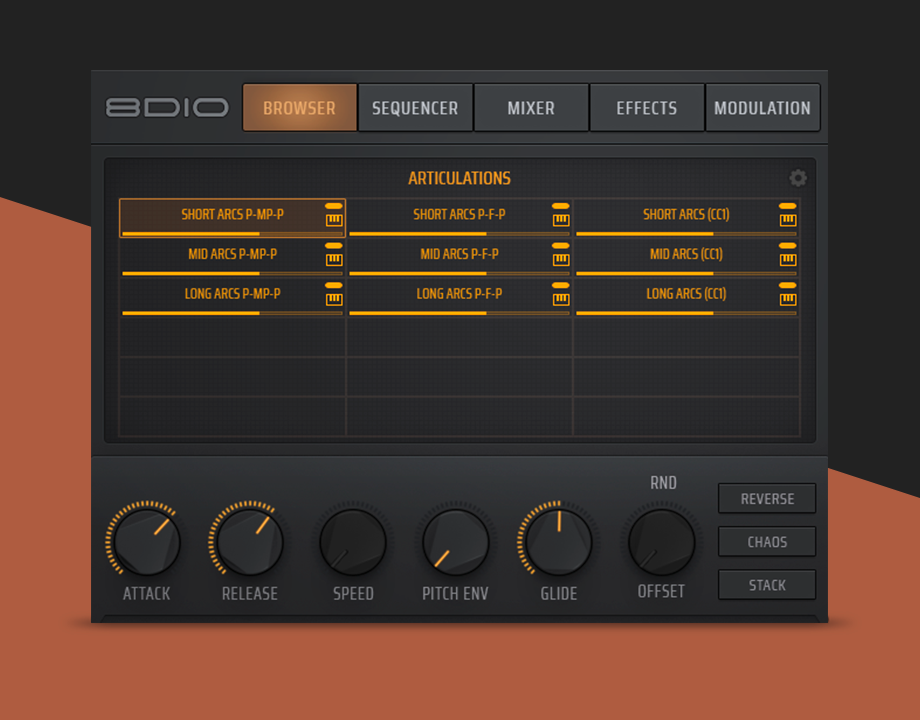Click keyboard icon on Short Arcs (CC1)

(788, 220)
